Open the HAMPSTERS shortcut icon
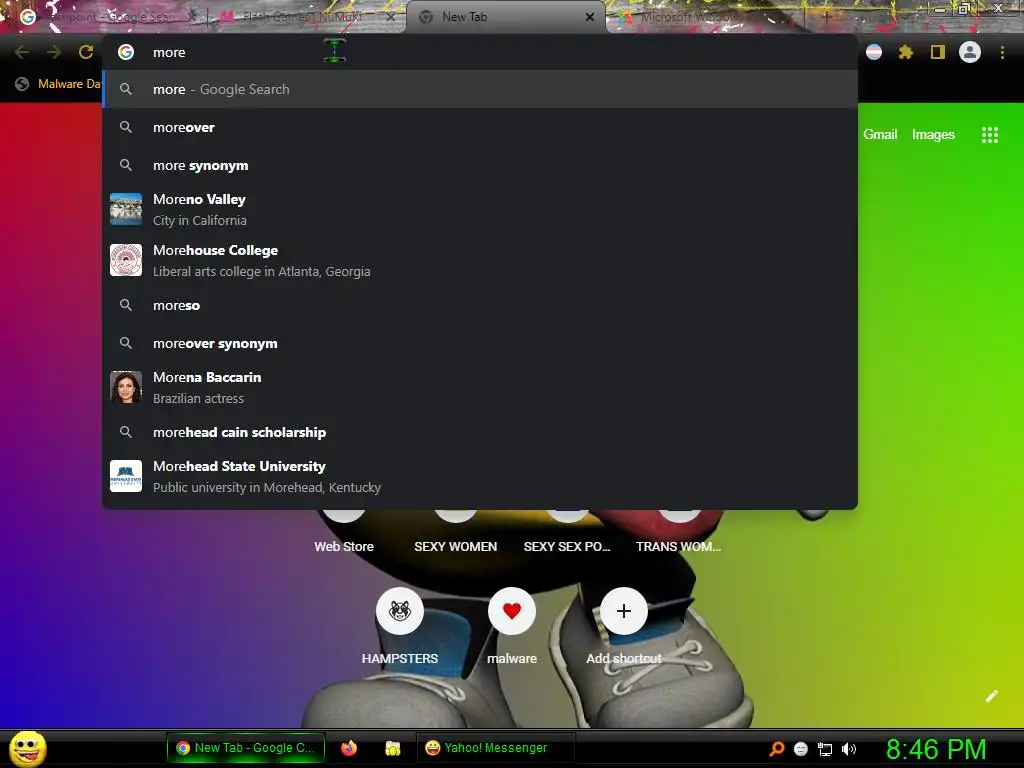 point(400,611)
